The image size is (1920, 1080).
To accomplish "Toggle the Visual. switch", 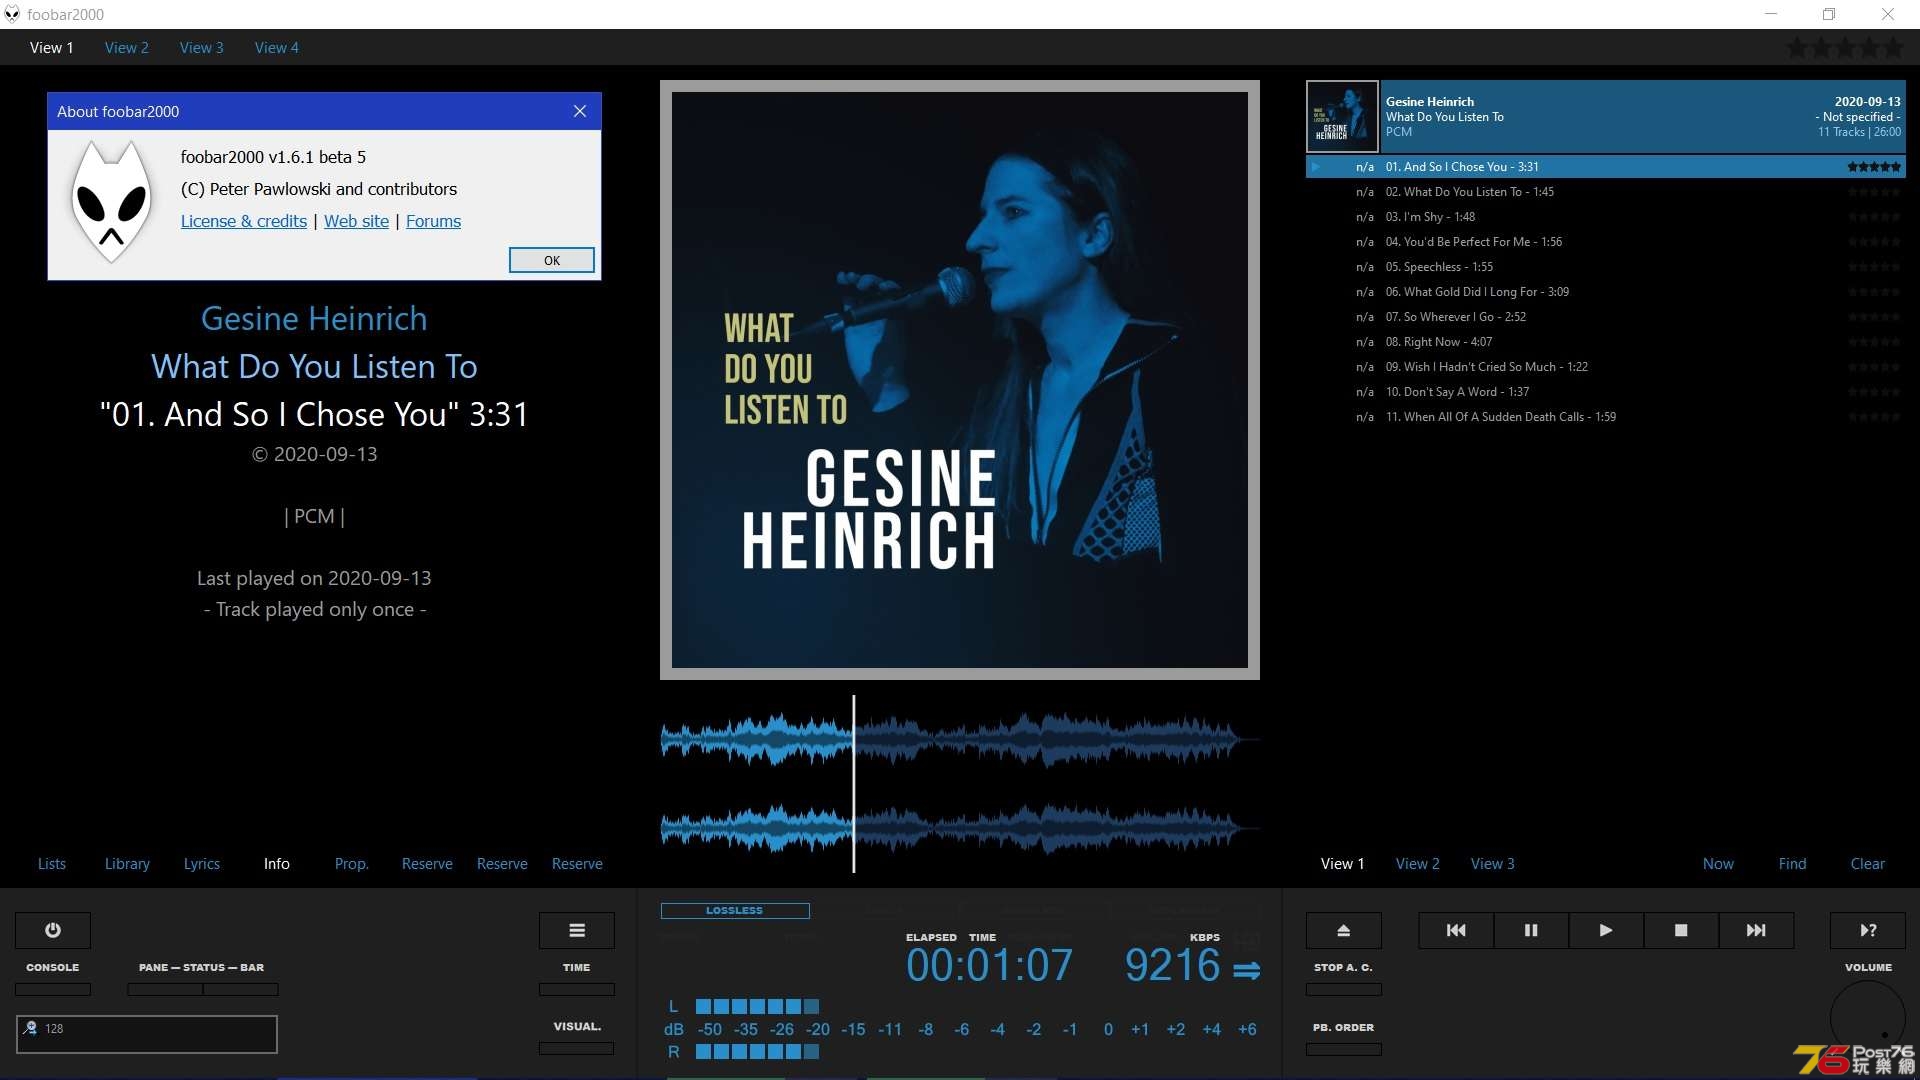I will [x=577, y=1048].
